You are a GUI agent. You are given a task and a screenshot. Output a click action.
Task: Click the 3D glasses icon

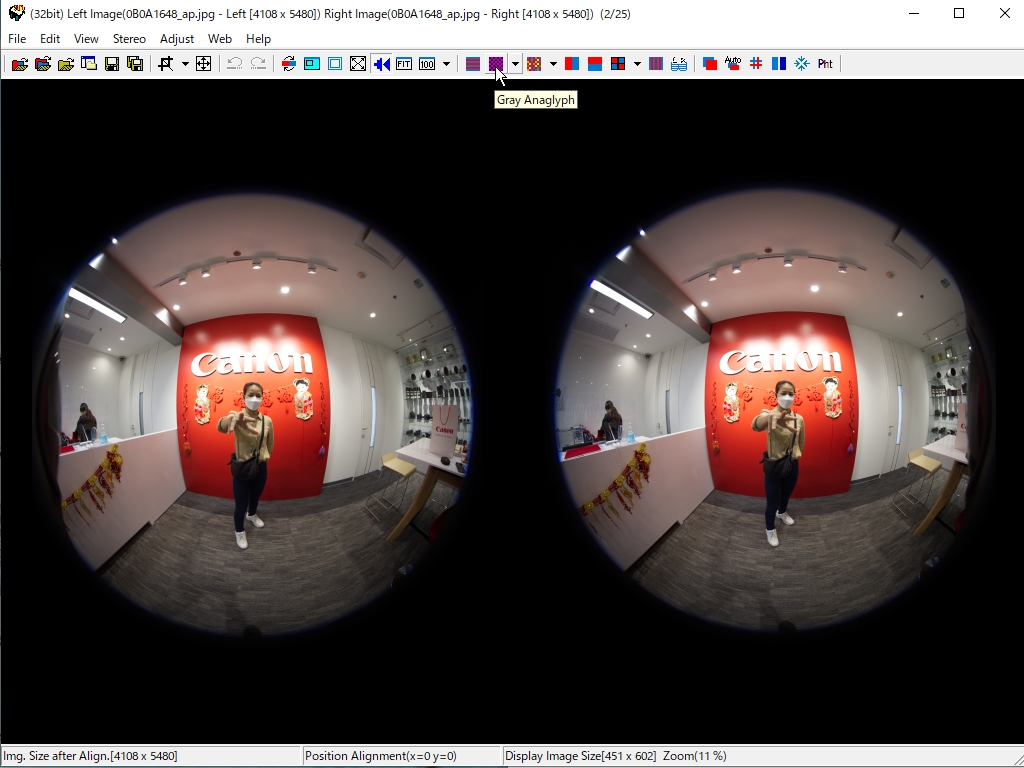(679, 63)
